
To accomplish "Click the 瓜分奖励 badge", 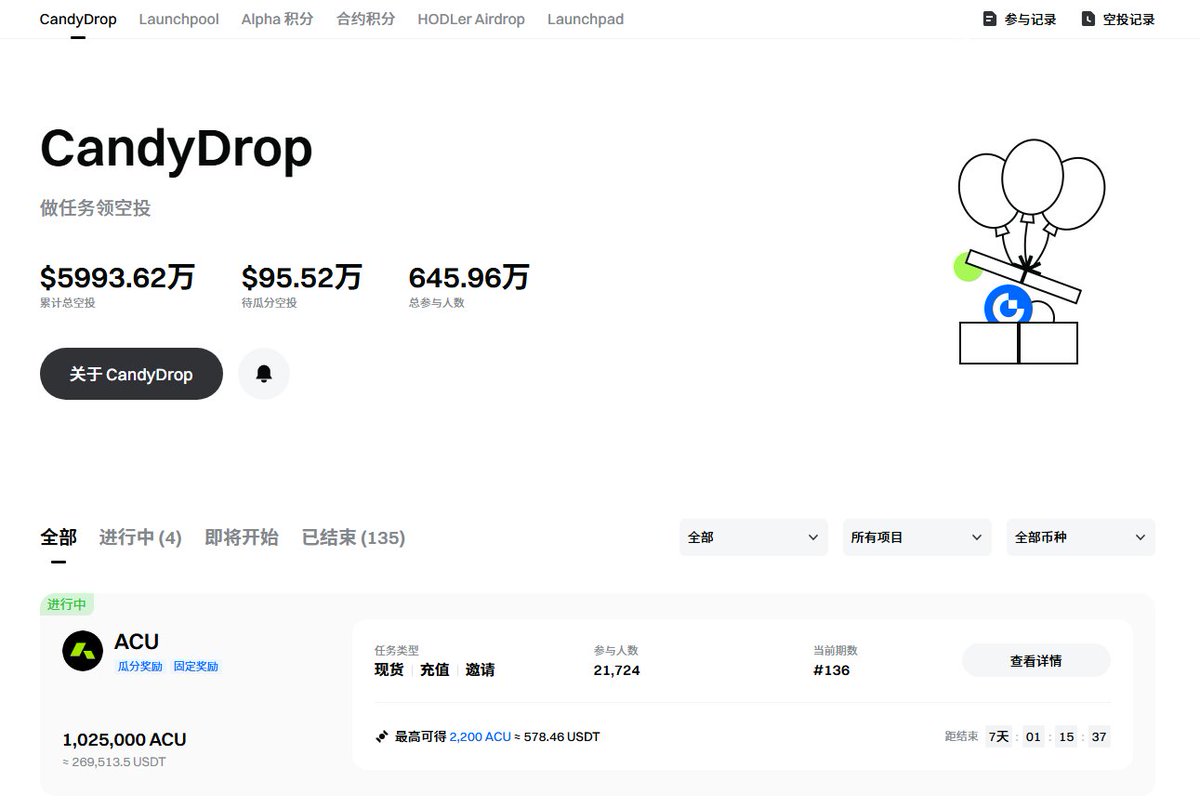I will pyautogui.click(x=140, y=667).
